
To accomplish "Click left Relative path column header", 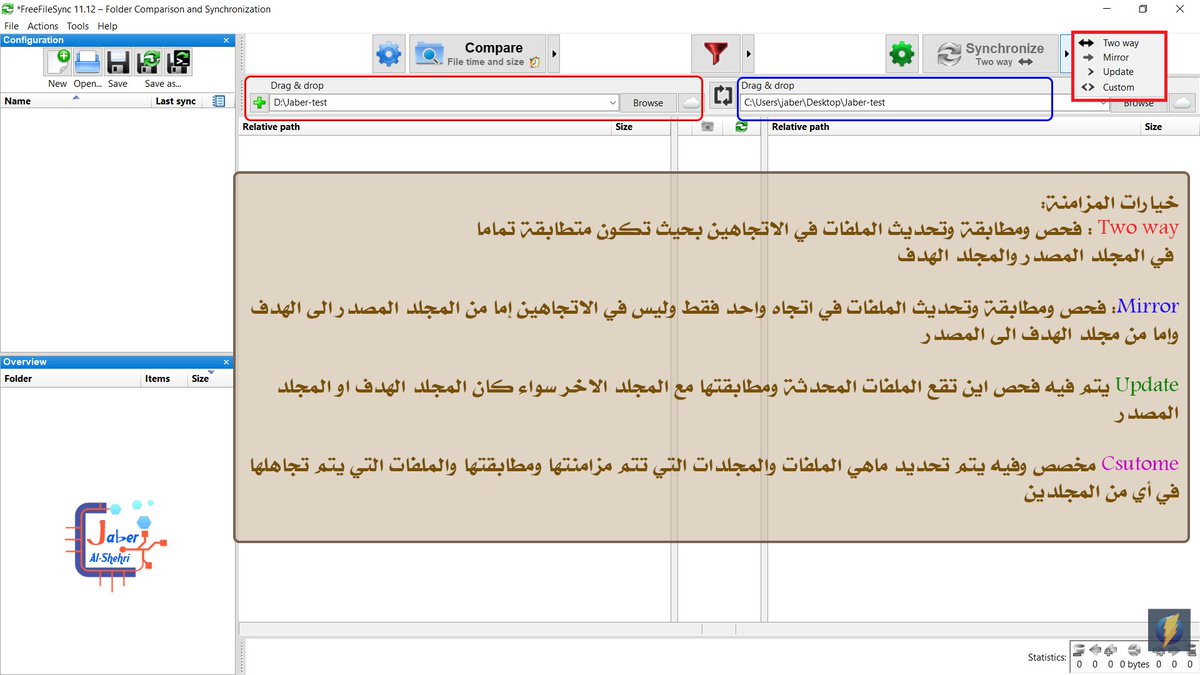I will [x=426, y=127].
